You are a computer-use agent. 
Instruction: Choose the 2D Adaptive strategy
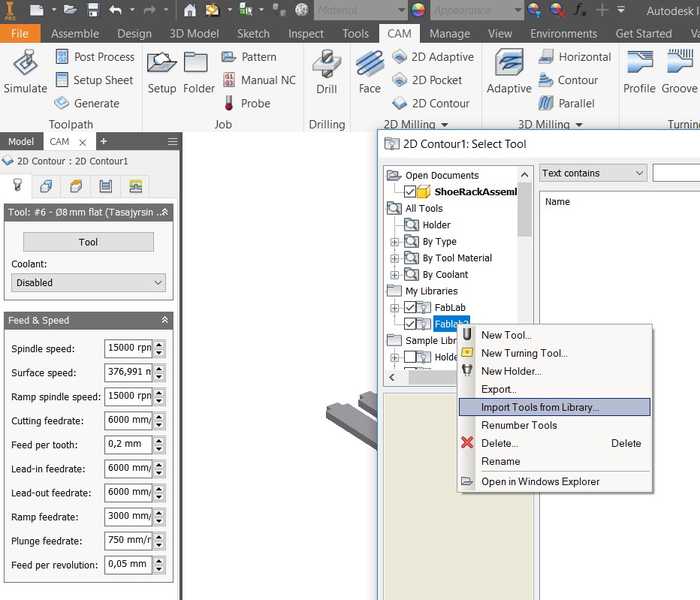(x=433, y=57)
